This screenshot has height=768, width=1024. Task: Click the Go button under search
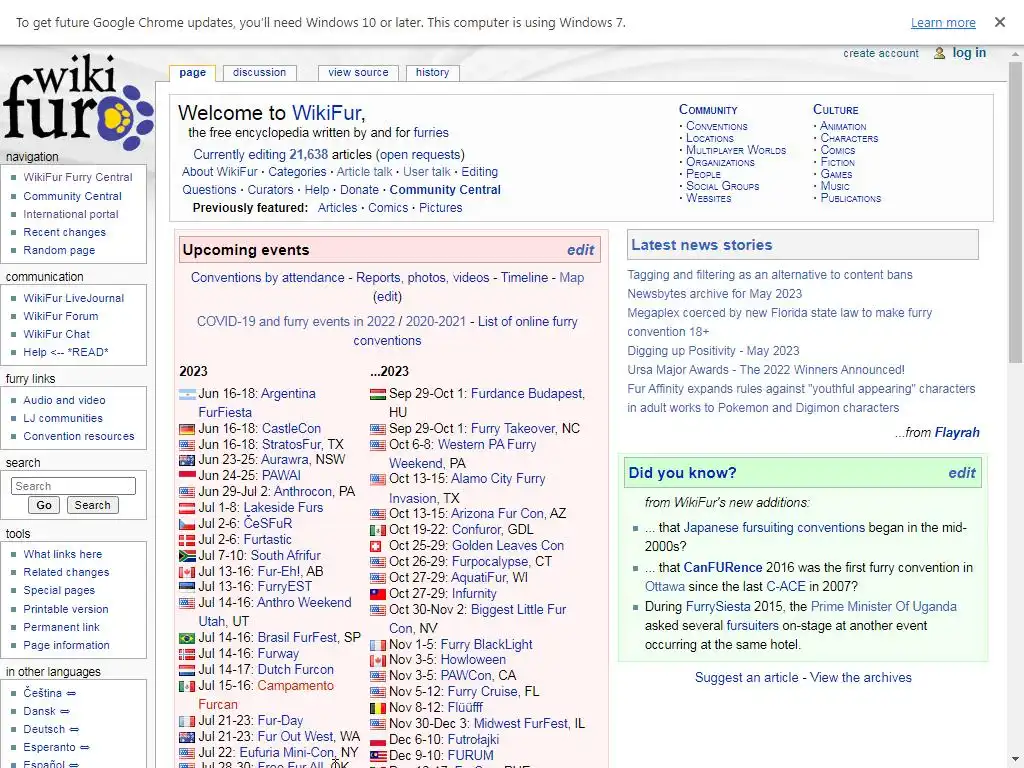tap(44, 505)
